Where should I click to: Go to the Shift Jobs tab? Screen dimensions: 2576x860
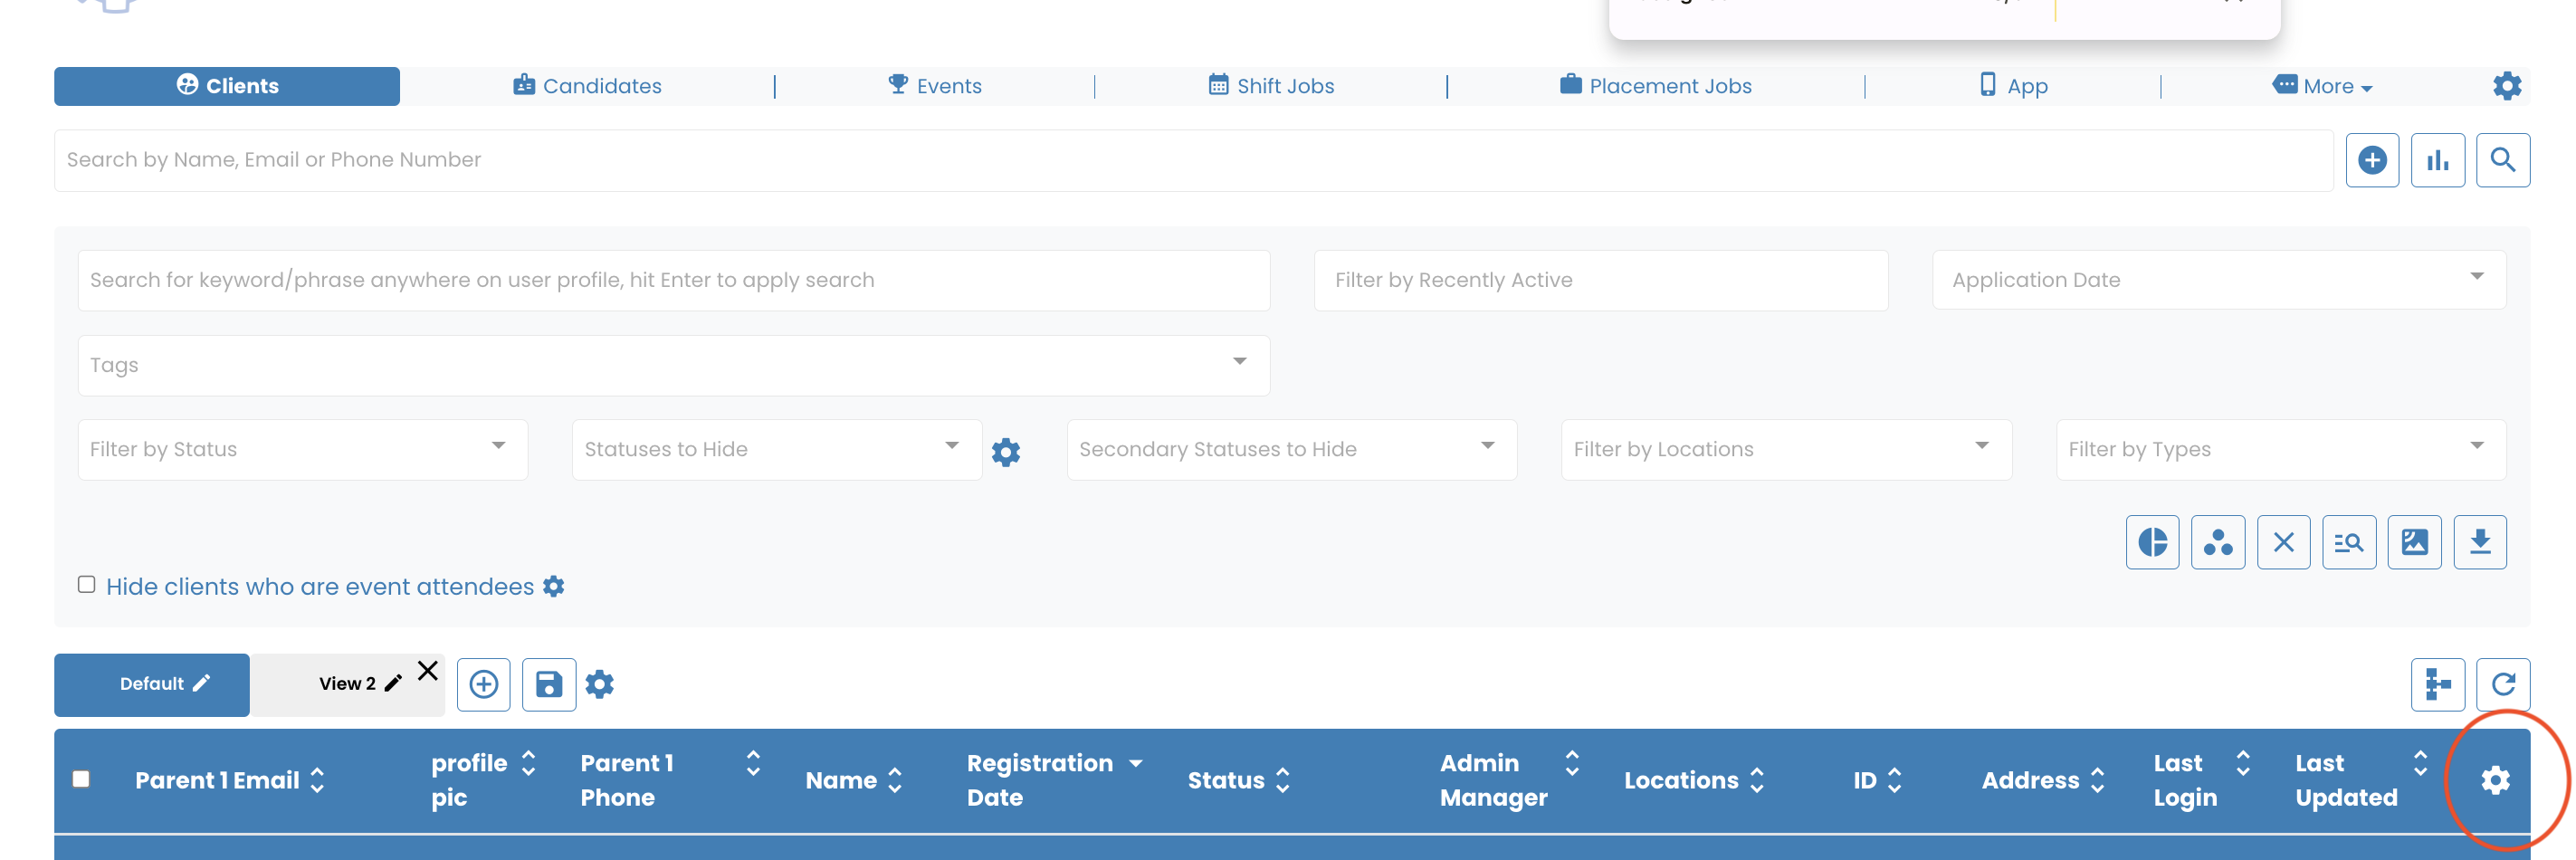coord(1271,86)
